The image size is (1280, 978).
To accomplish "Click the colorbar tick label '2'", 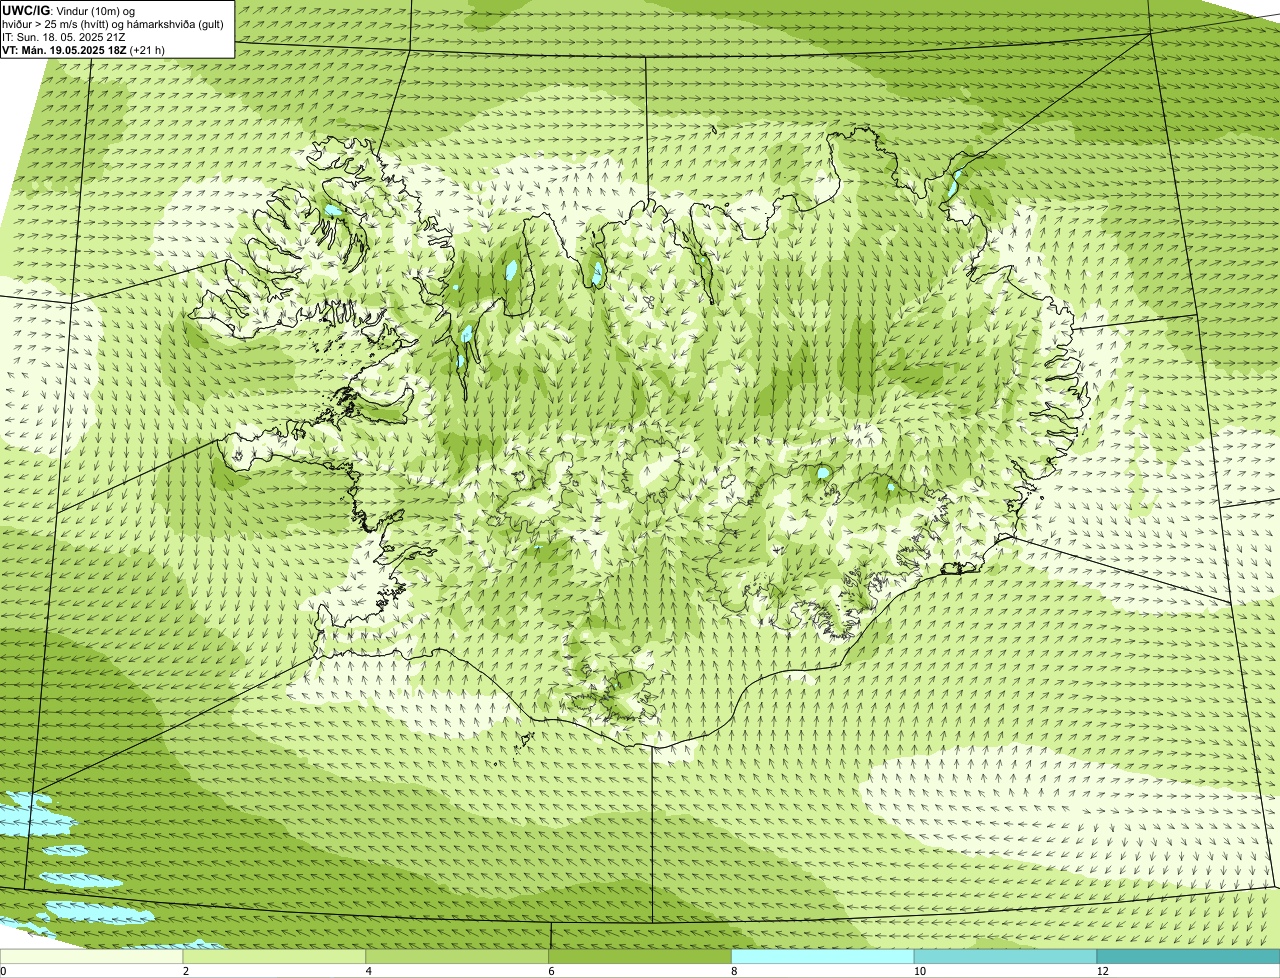I will pos(185,971).
